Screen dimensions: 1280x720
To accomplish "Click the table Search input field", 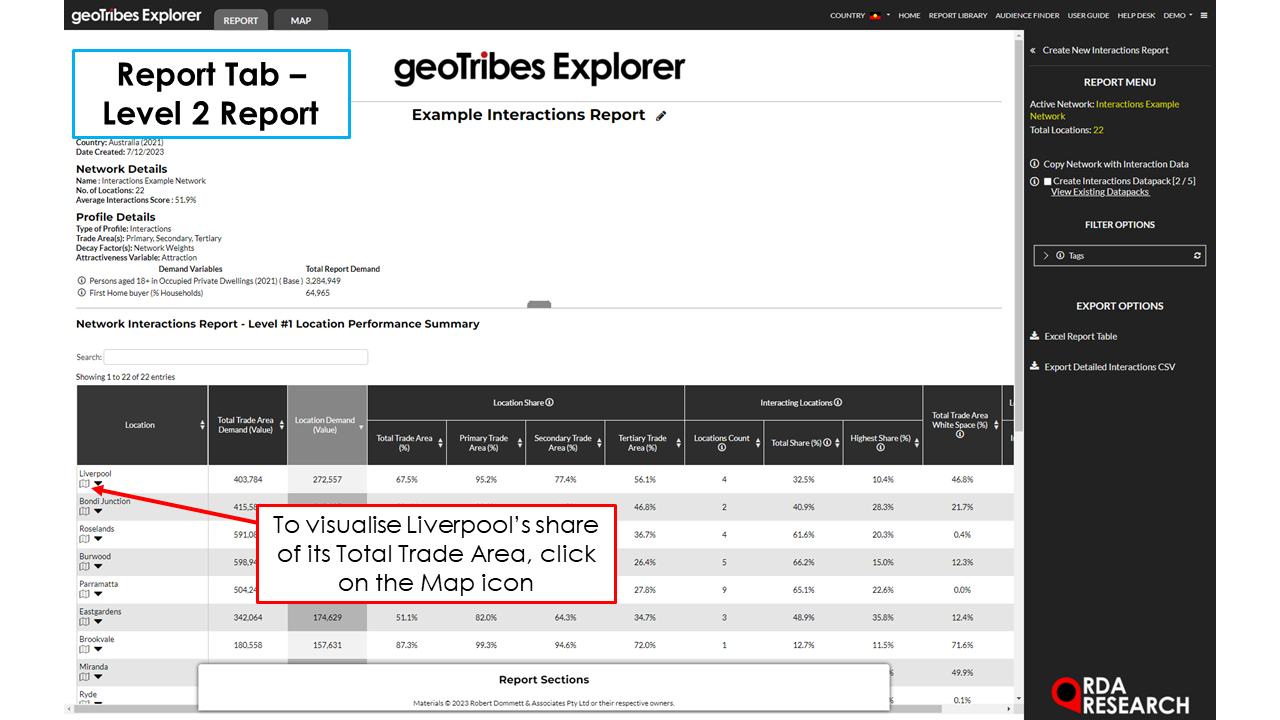I will click(236, 357).
